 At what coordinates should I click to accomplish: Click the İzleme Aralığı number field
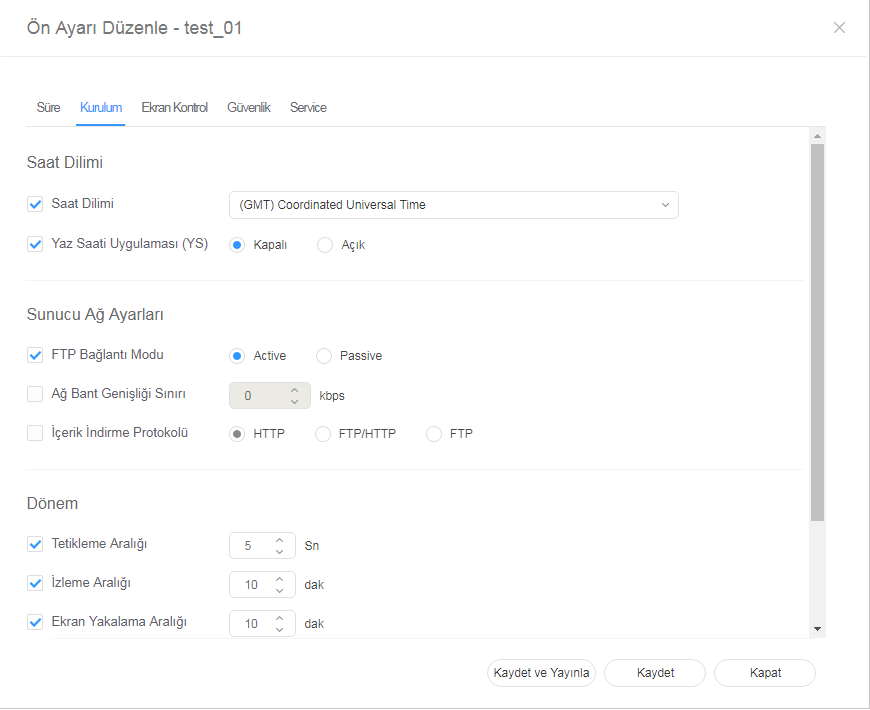tap(251, 584)
